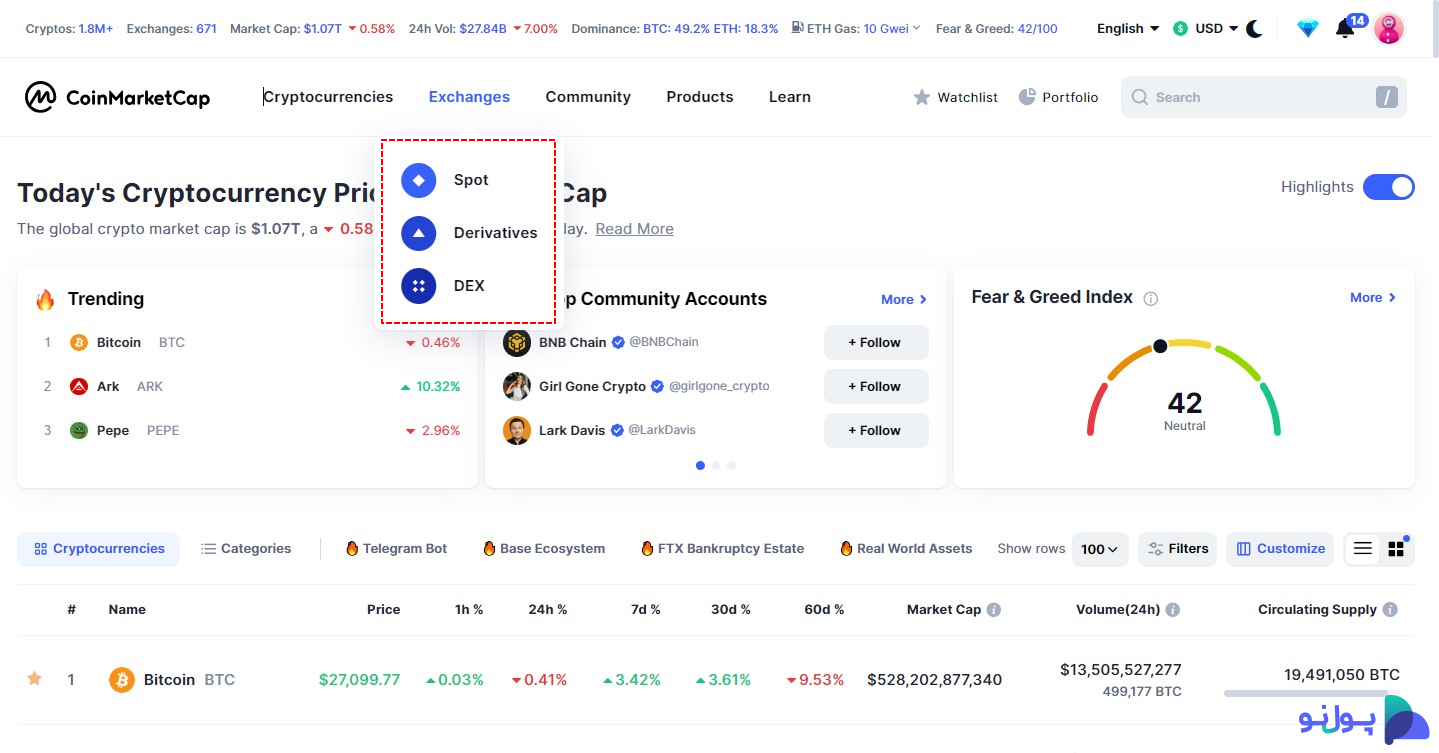Image resolution: width=1439 pixels, height=753 pixels.
Task: Open the Filters button
Action: [1178, 549]
